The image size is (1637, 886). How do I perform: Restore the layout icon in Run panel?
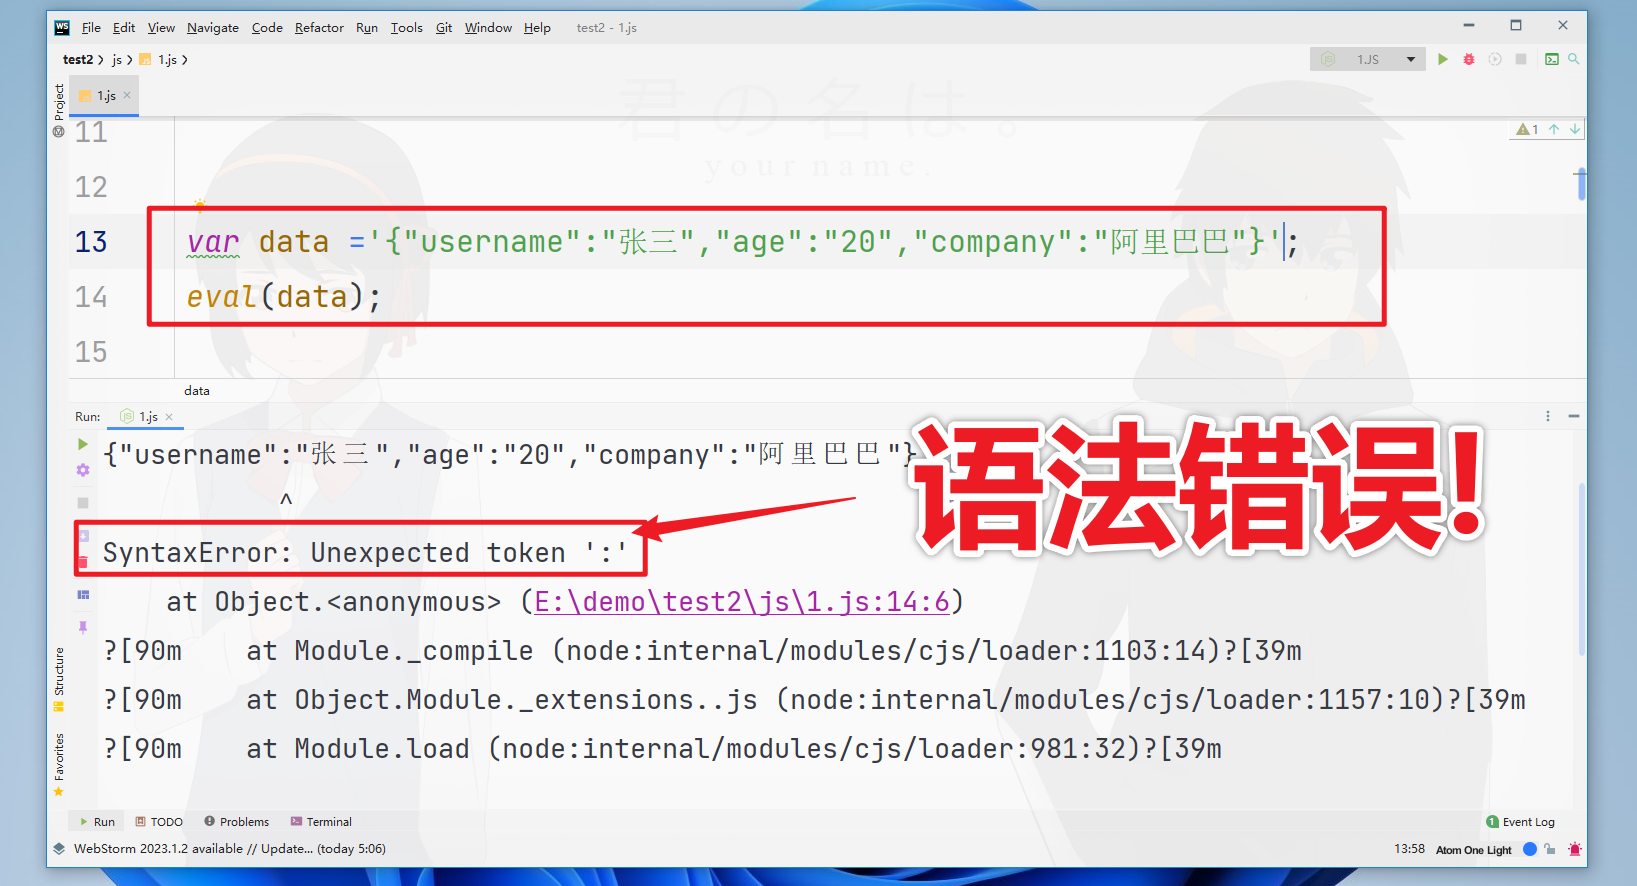(83, 595)
